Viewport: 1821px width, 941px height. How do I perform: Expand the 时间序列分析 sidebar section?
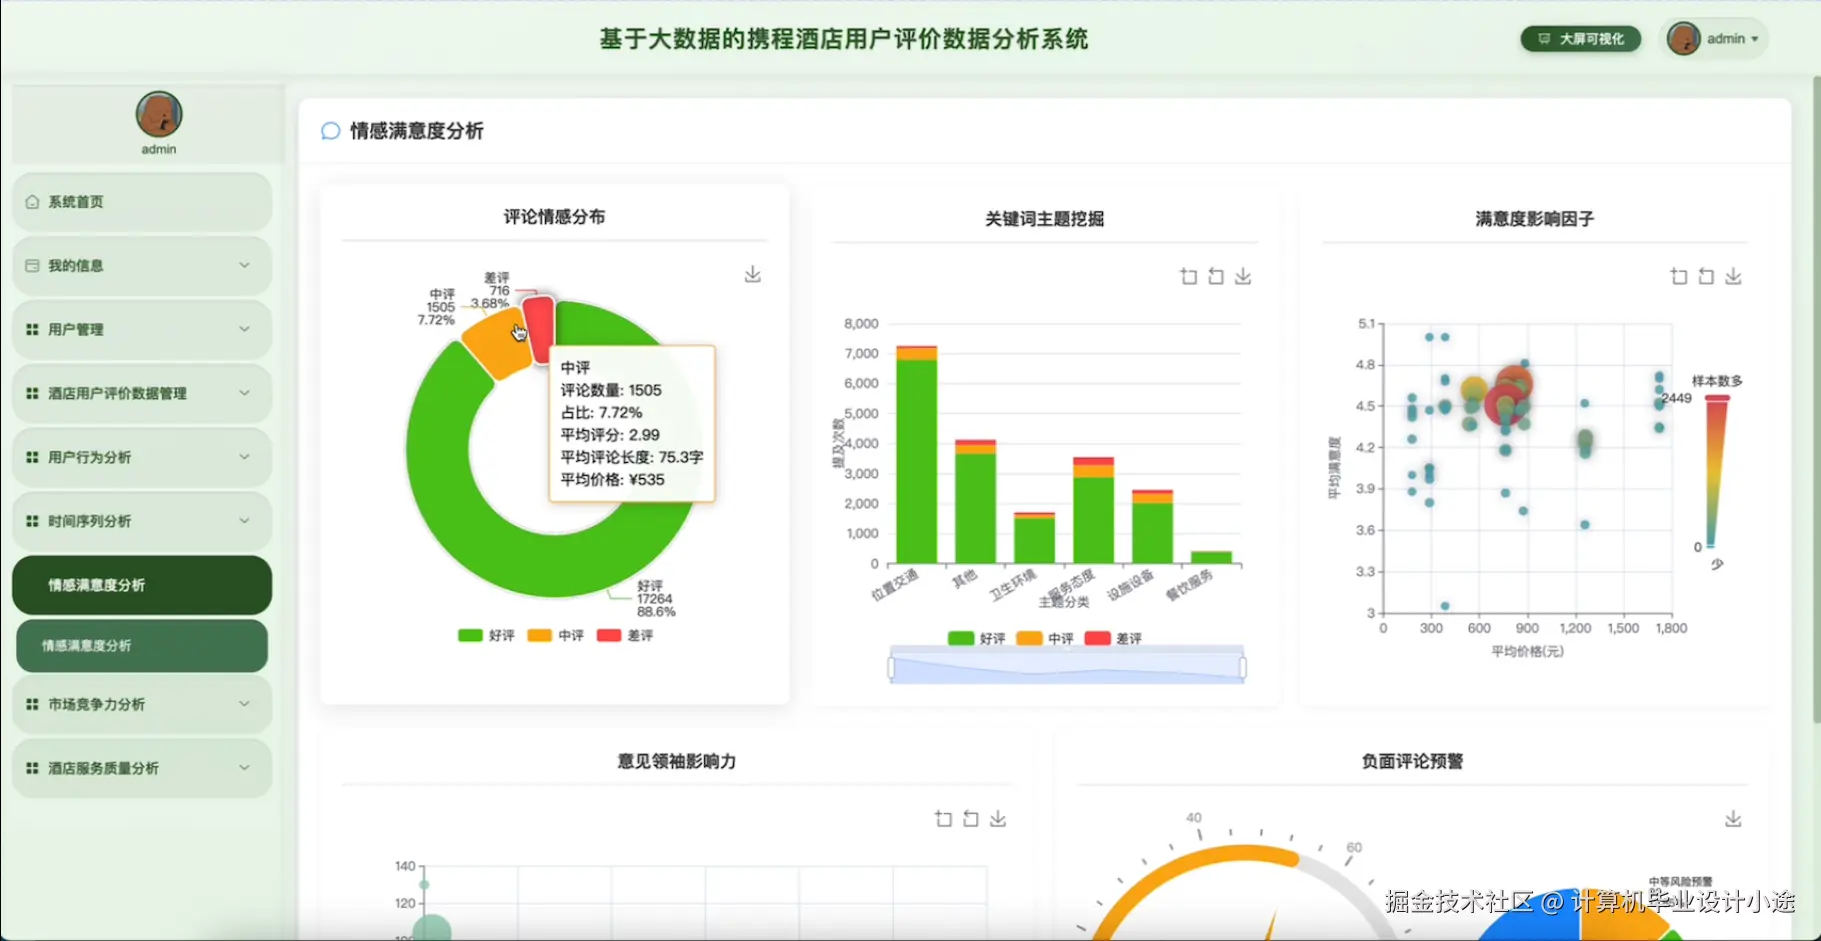coord(141,520)
